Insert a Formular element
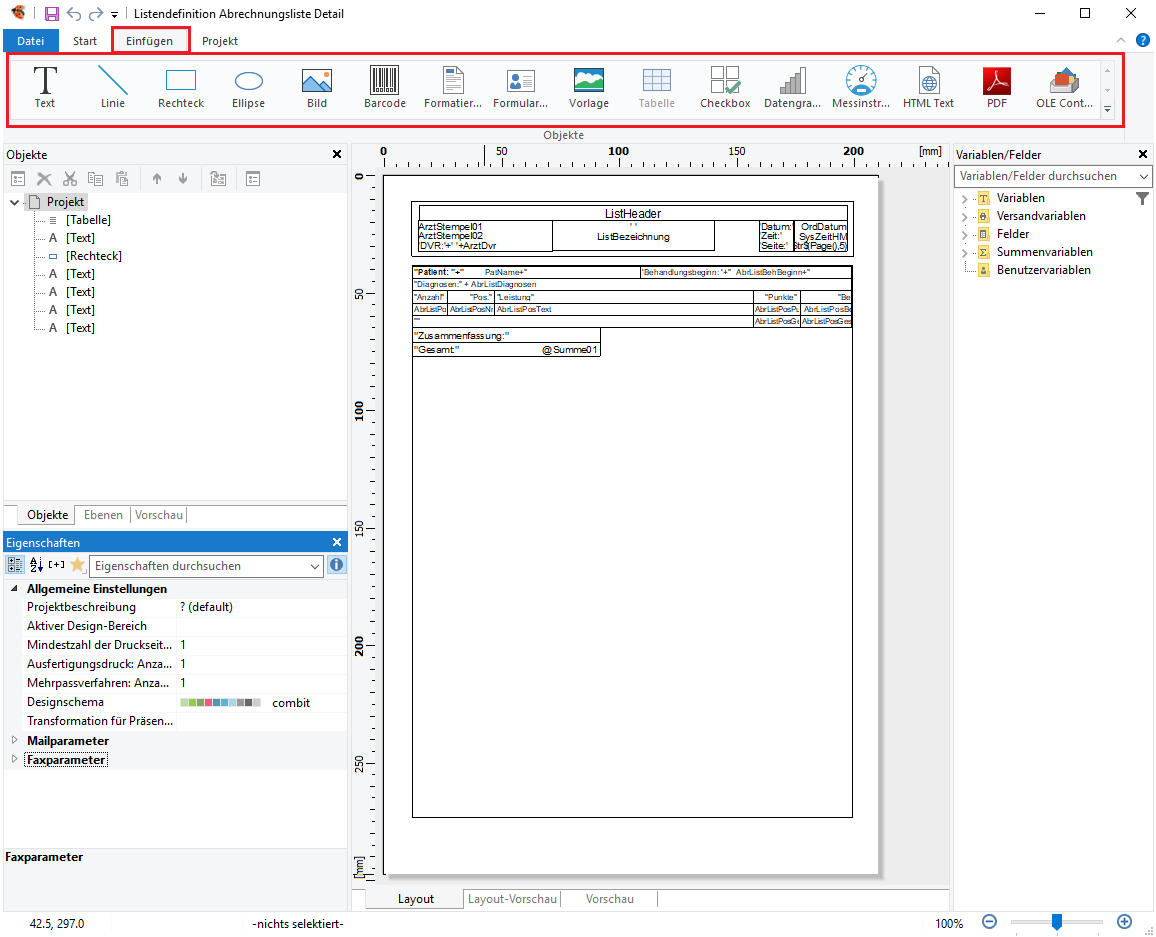The image size is (1156, 937). pyautogui.click(x=520, y=87)
